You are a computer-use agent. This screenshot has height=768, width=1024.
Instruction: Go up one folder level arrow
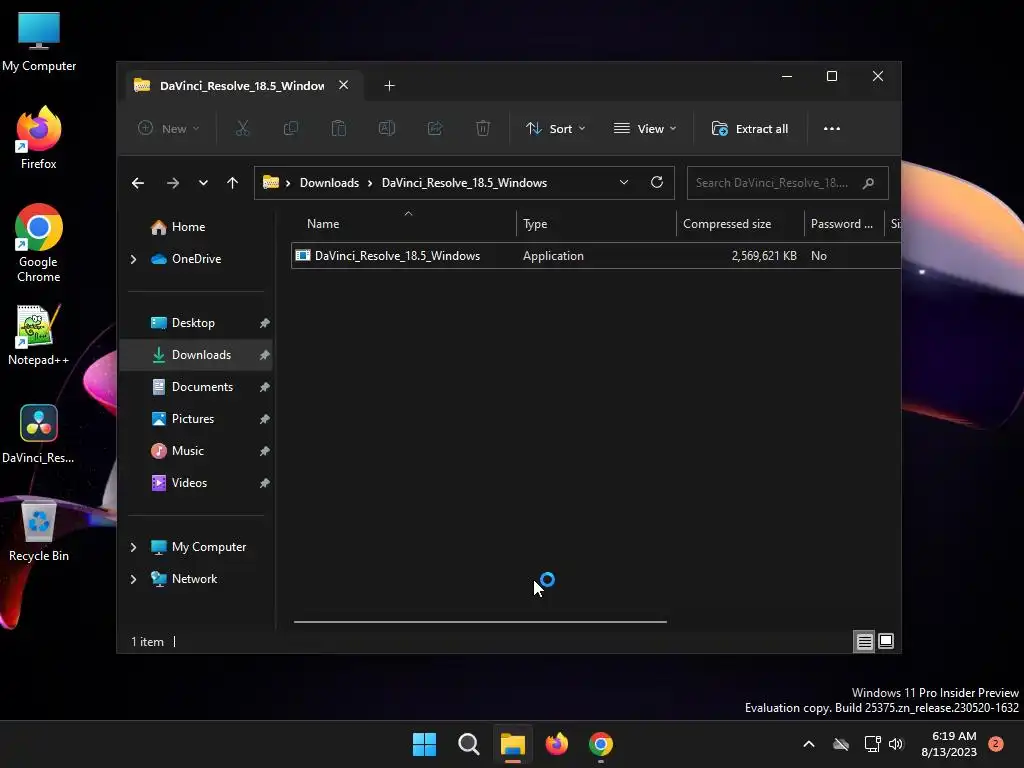point(232,183)
